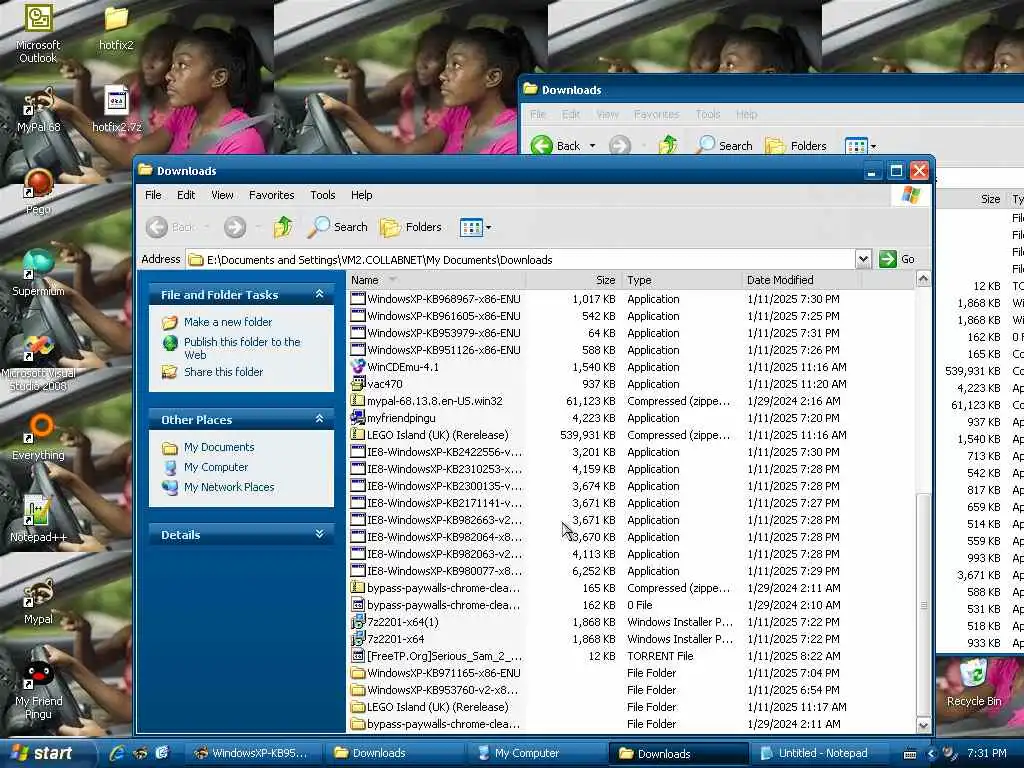Screen dimensions: 1024x768
Task: Select Microsoft Visual Studio 2008 shortcut
Action: coord(38,362)
